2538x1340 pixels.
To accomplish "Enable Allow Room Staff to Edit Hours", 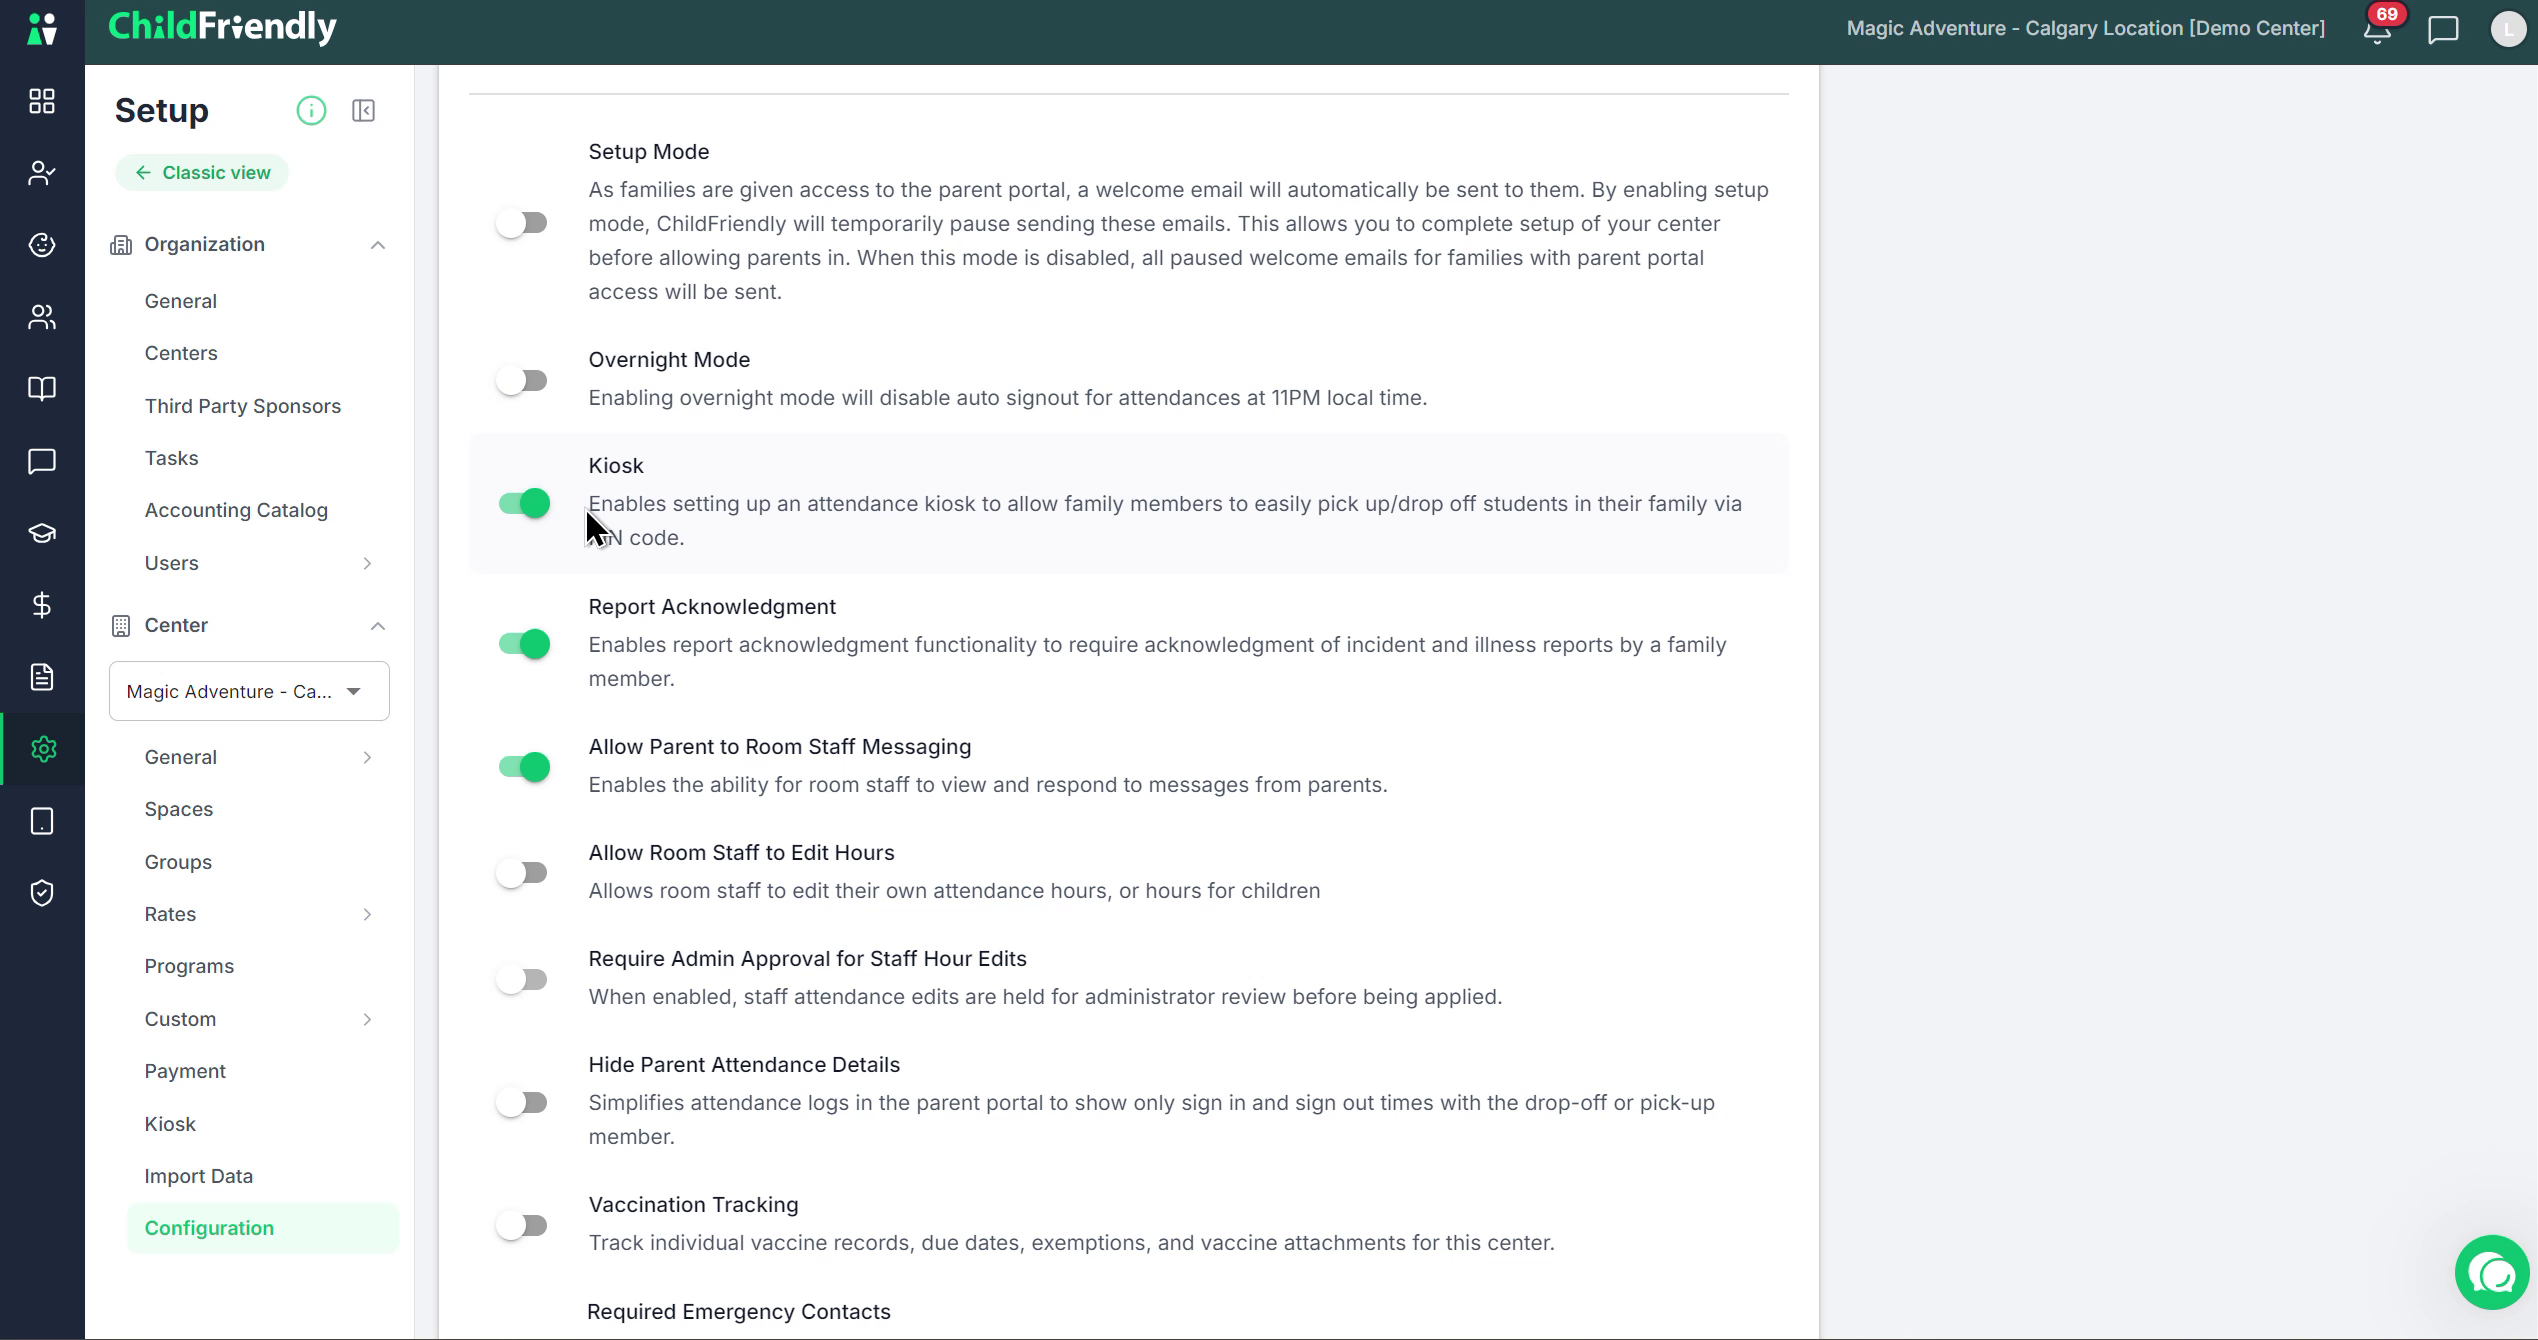I will 523,873.
